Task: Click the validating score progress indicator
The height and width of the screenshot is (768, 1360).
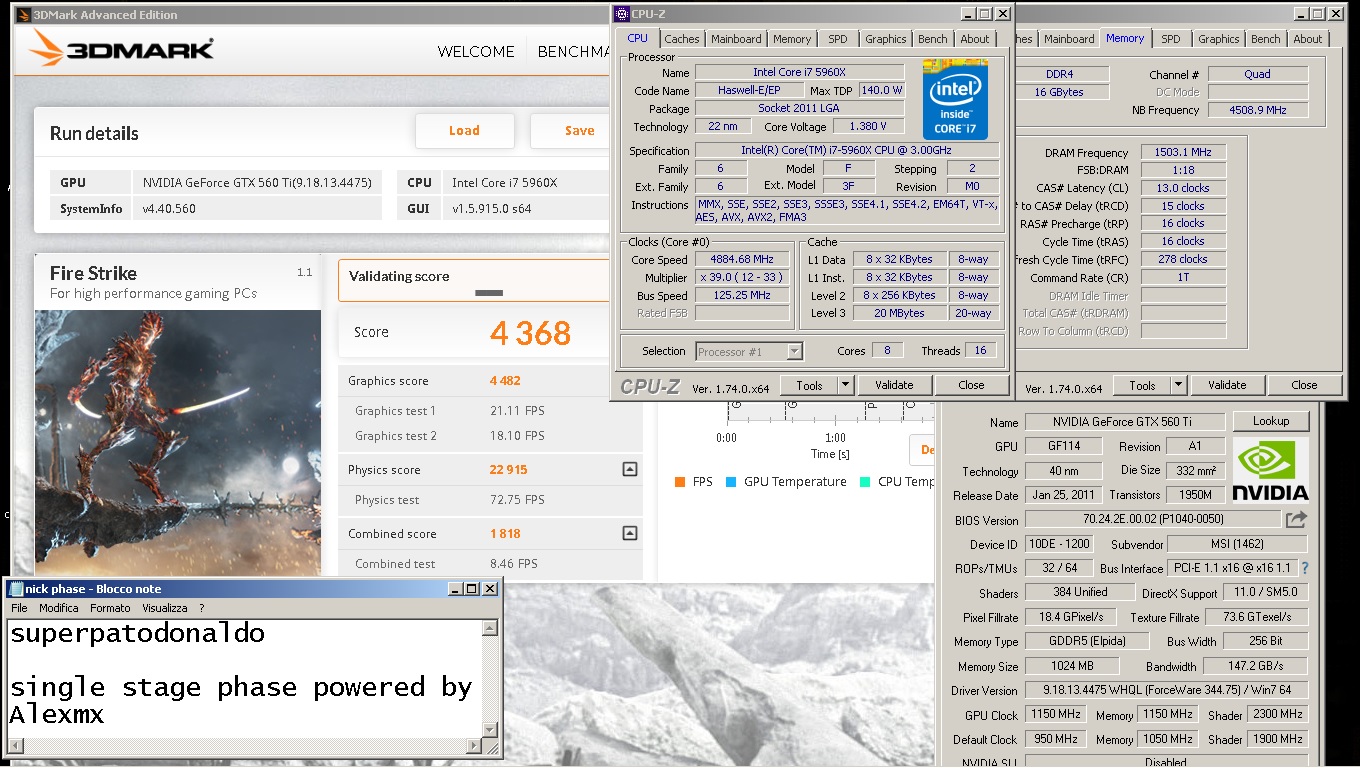Action: pyautogui.click(x=489, y=293)
